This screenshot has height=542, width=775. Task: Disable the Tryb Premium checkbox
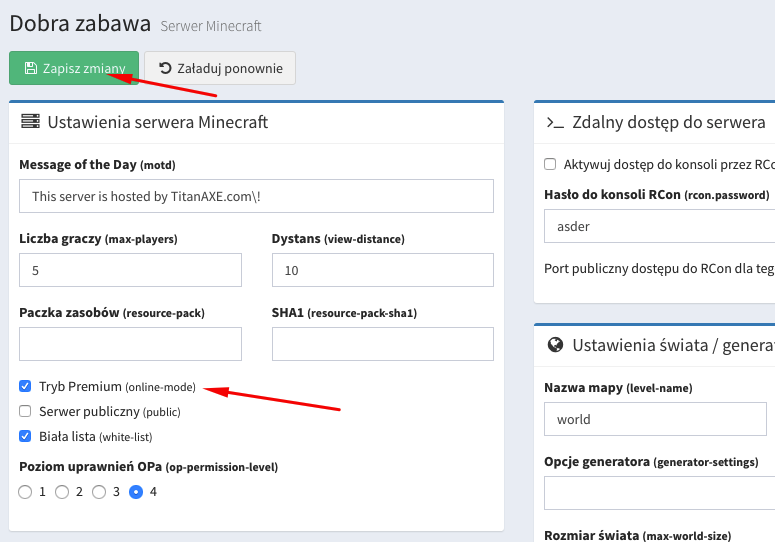[26, 386]
